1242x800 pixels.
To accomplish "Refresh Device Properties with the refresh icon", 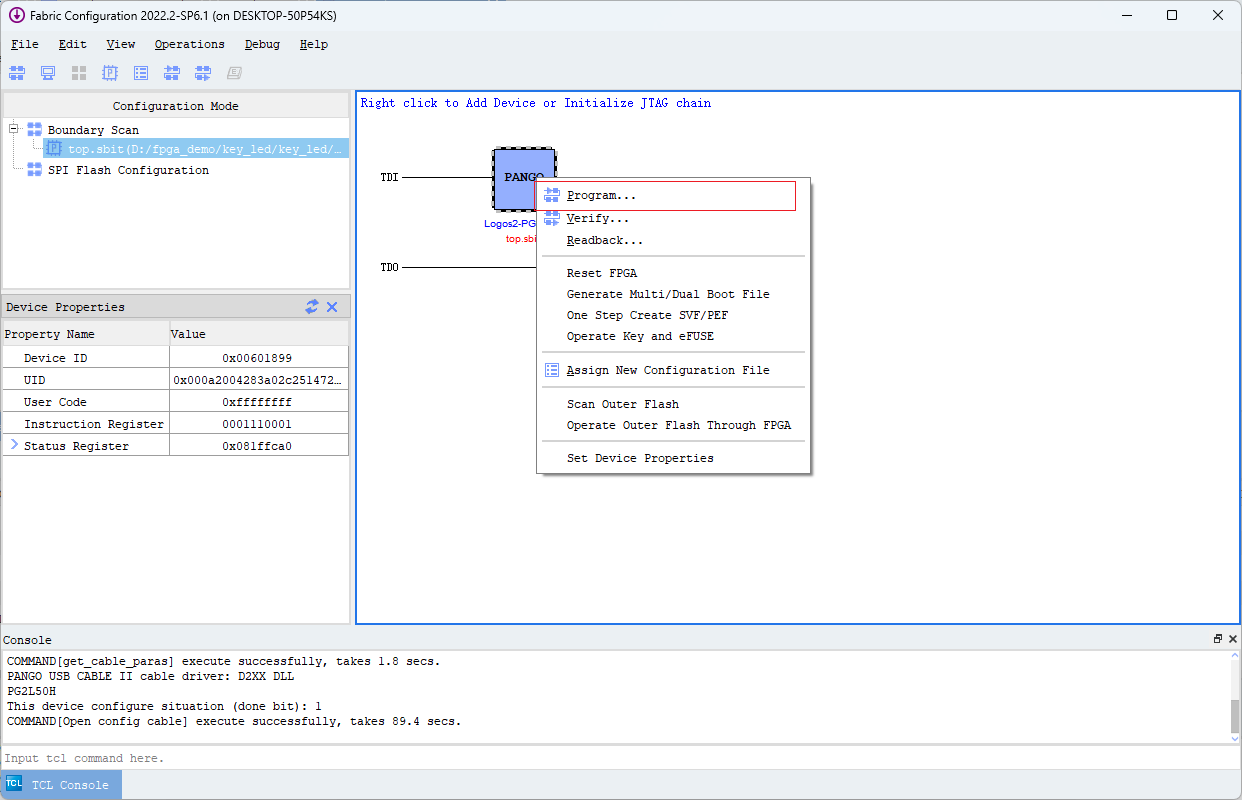I will [313, 307].
